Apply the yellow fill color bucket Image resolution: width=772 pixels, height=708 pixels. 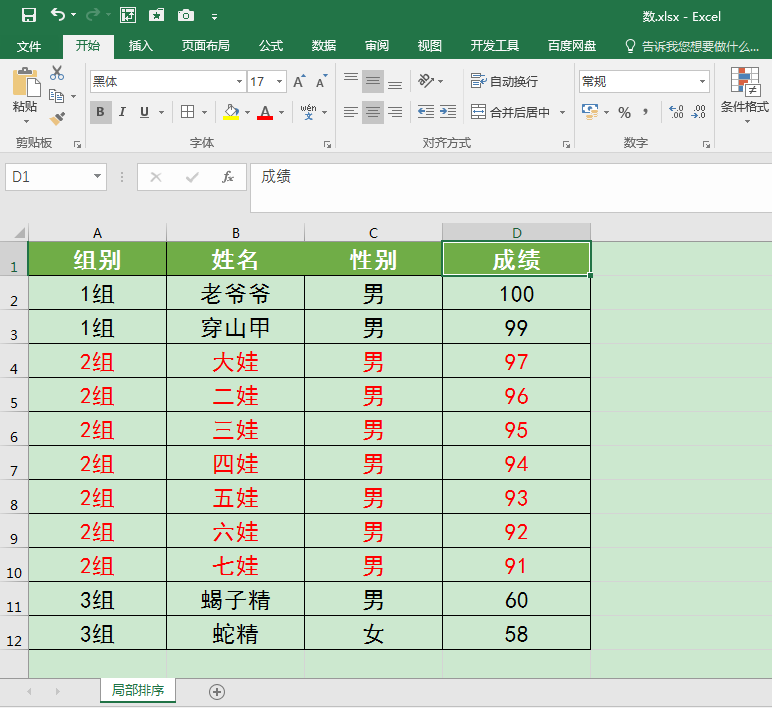click(x=231, y=112)
